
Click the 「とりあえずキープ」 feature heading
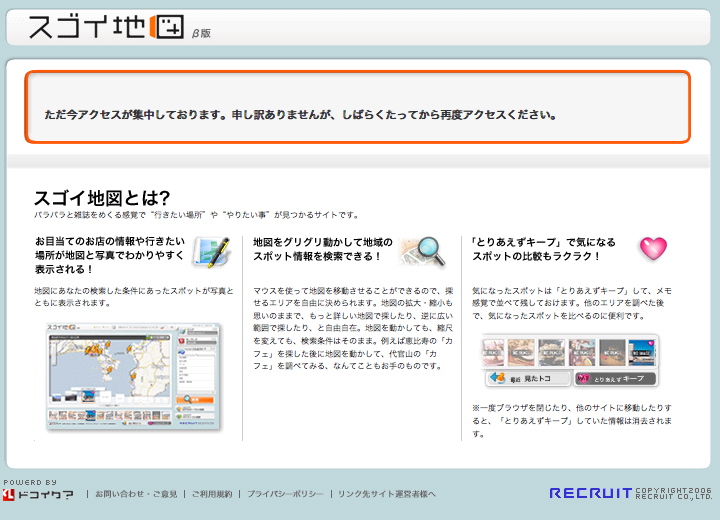pos(542,249)
